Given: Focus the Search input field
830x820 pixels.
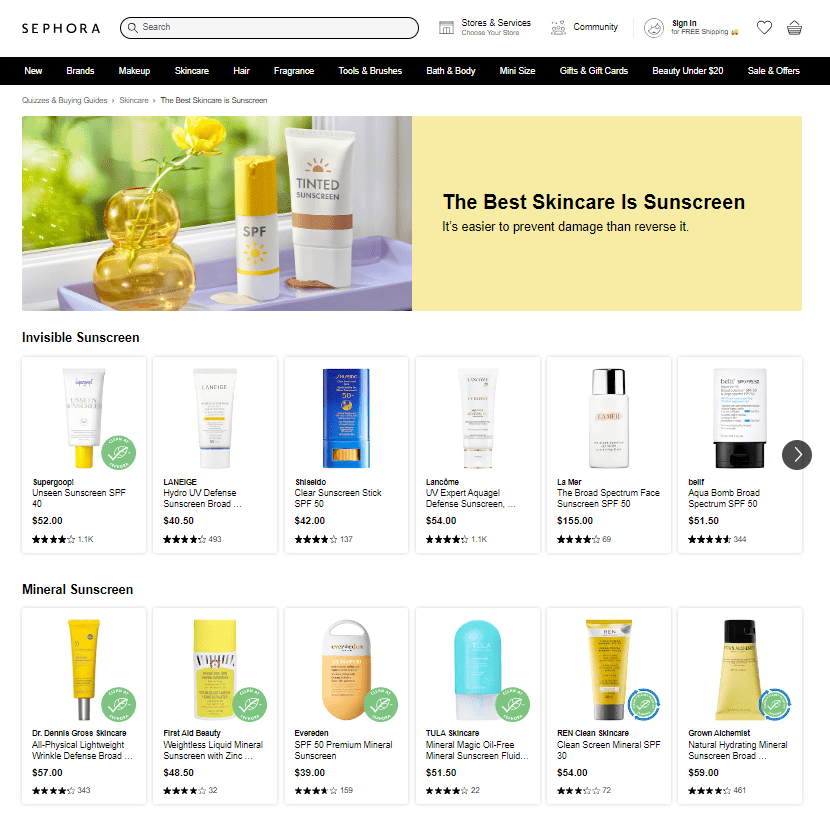Looking at the screenshot, I should coord(269,28).
